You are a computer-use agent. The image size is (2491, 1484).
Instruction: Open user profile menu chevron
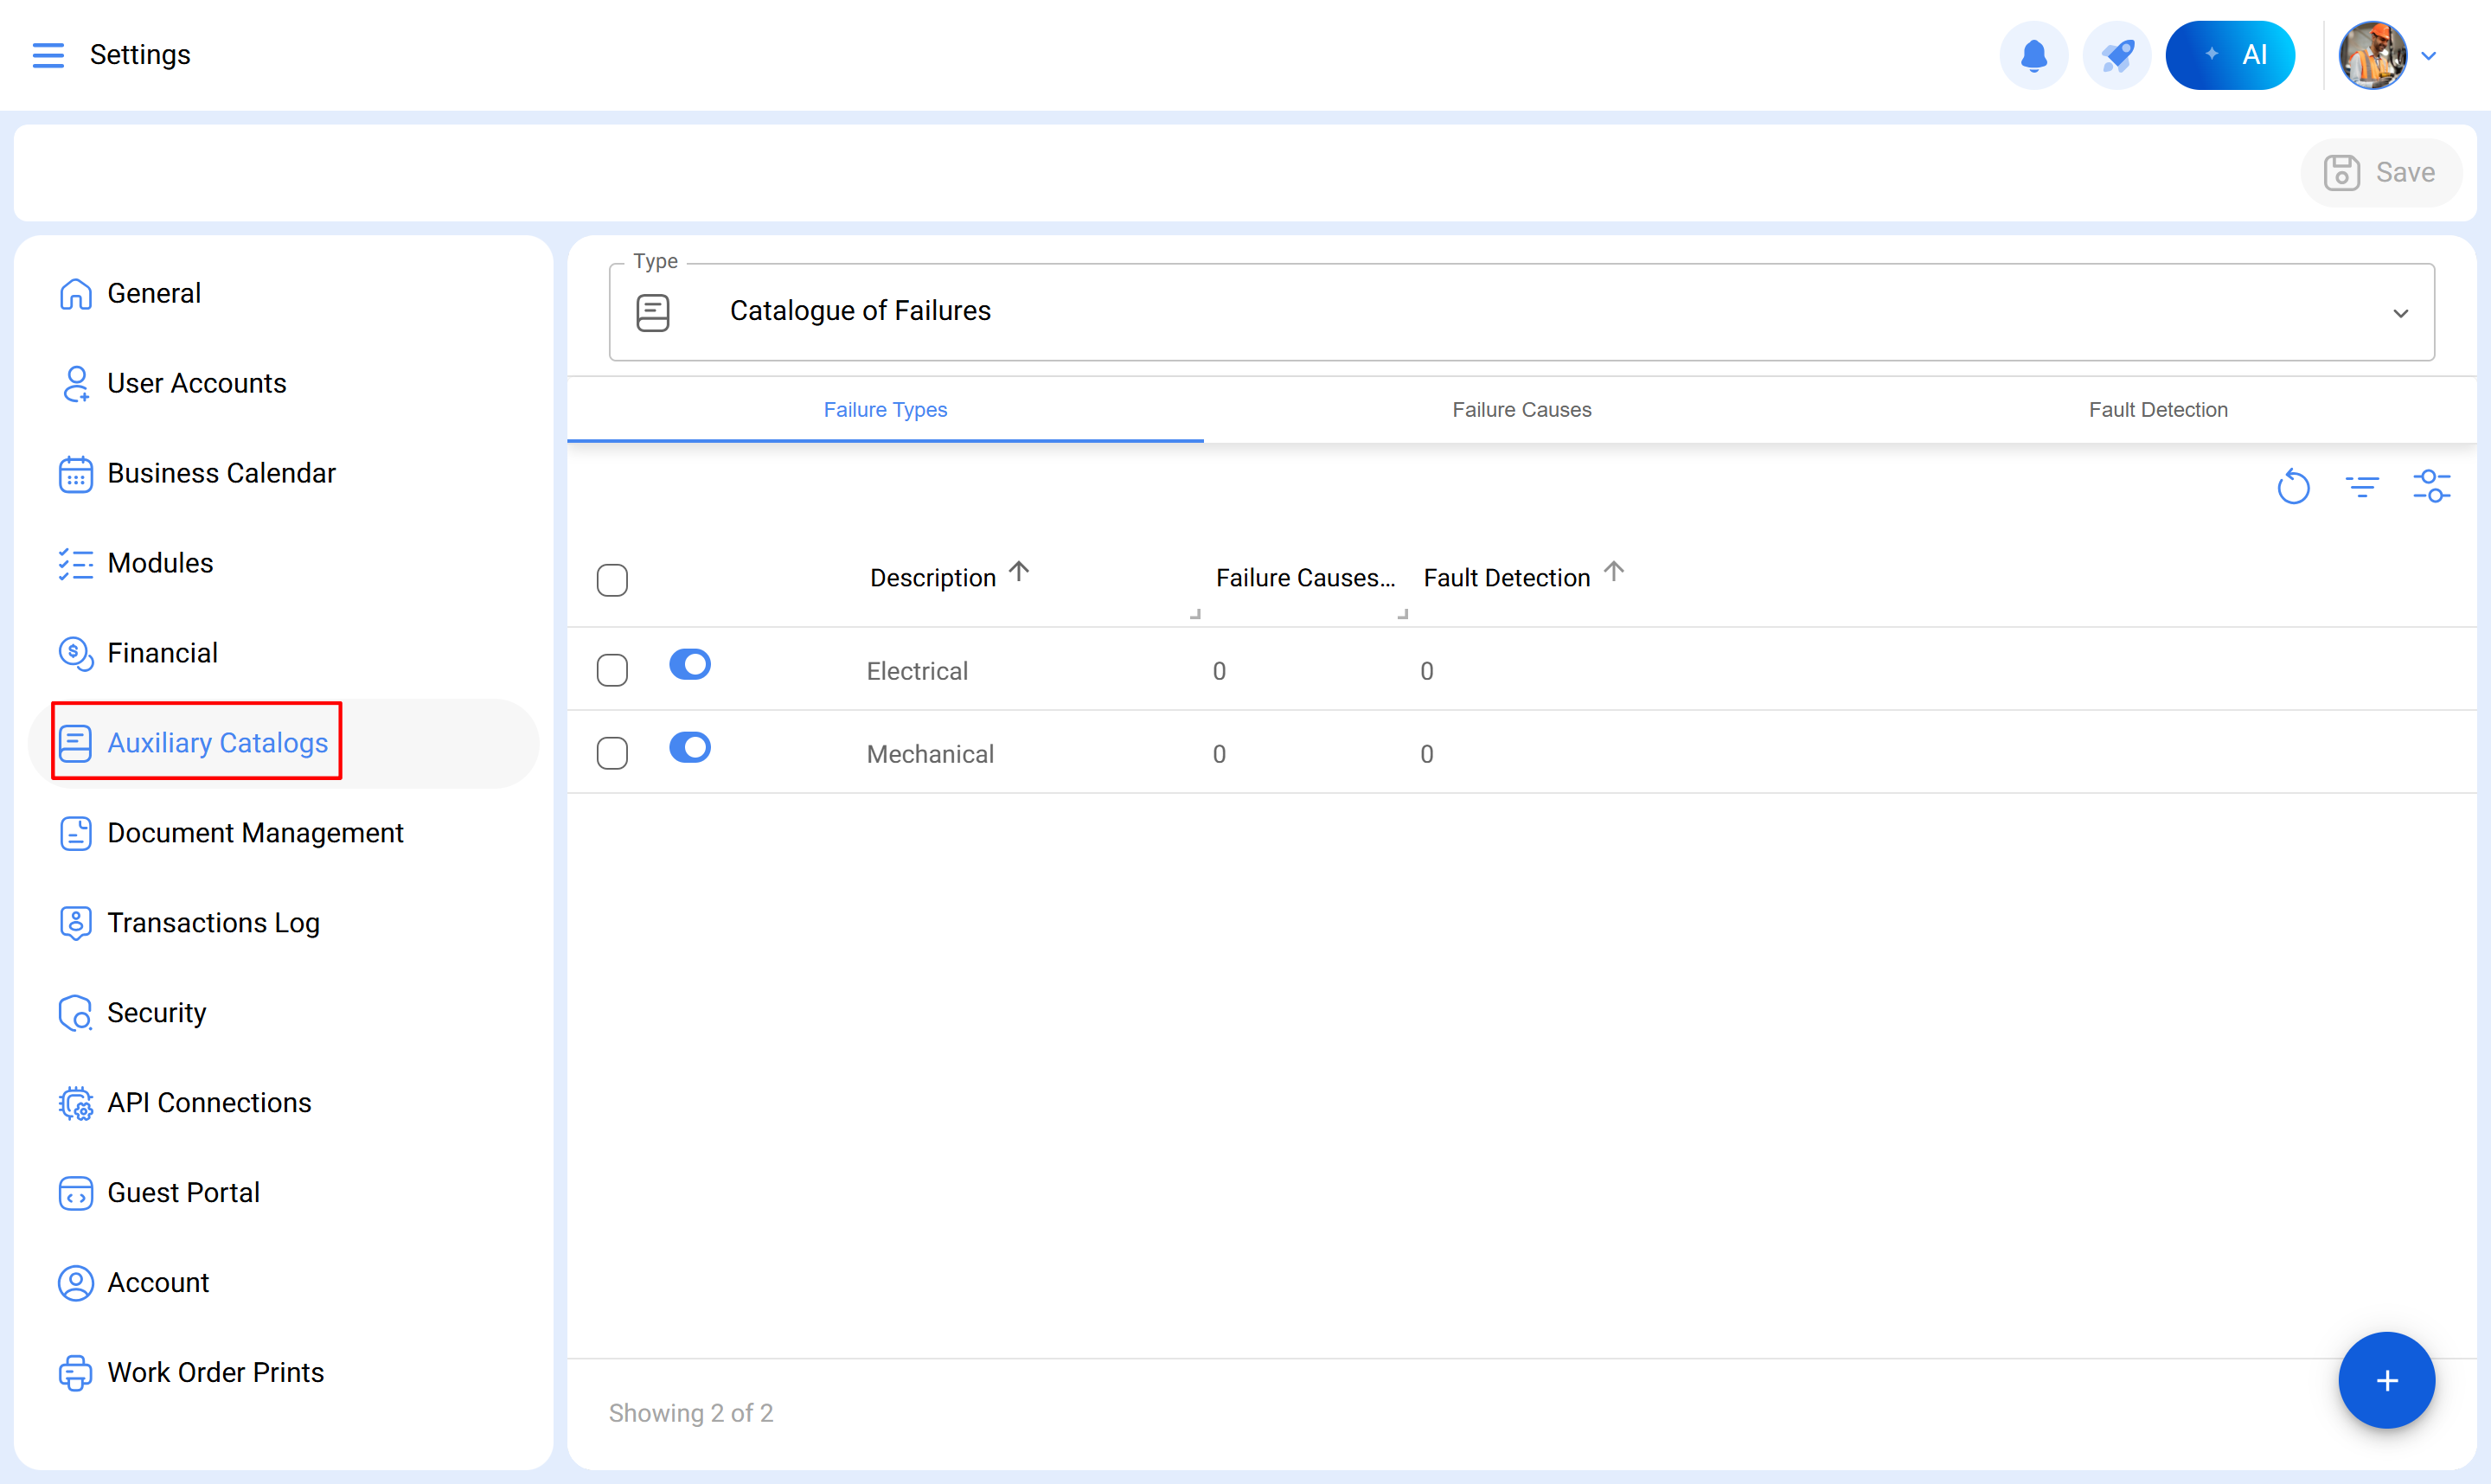2429,56
